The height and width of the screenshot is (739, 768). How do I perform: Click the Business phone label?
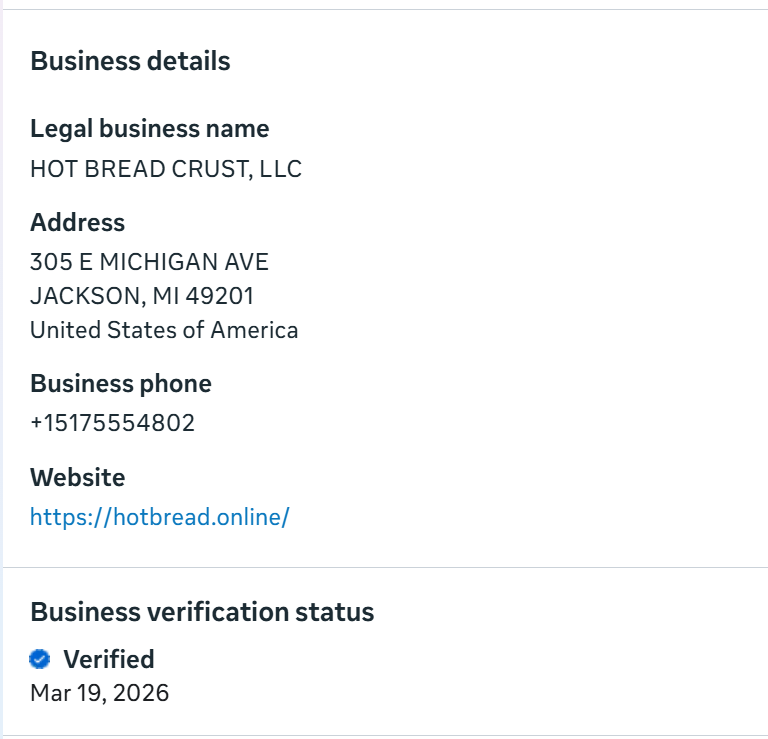point(121,384)
